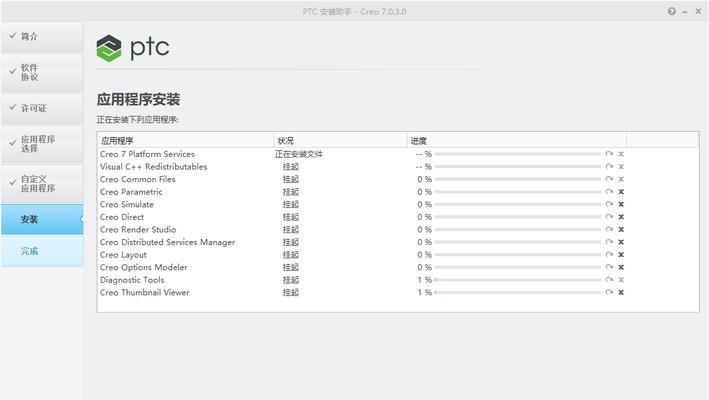The image size is (709, 400).
Task: Cancel installation of Creo Distributed Services Manager
Action: click(621, 242)
